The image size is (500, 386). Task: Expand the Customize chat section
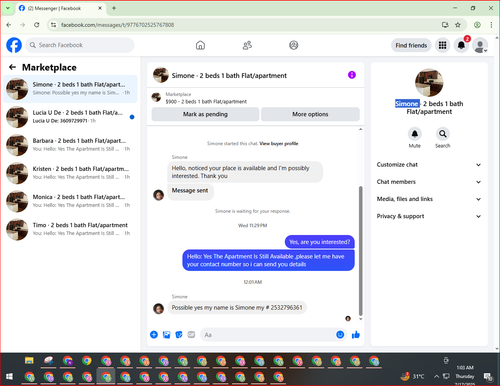pos(429,165)
